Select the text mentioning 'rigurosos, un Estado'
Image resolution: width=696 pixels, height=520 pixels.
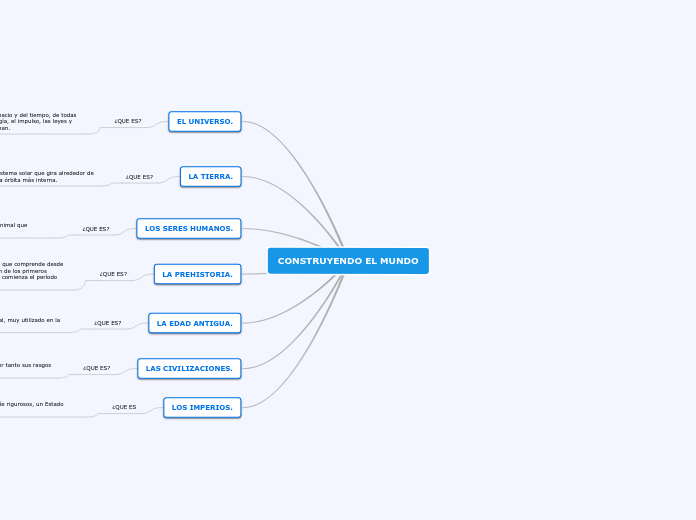tap(32, 404)
